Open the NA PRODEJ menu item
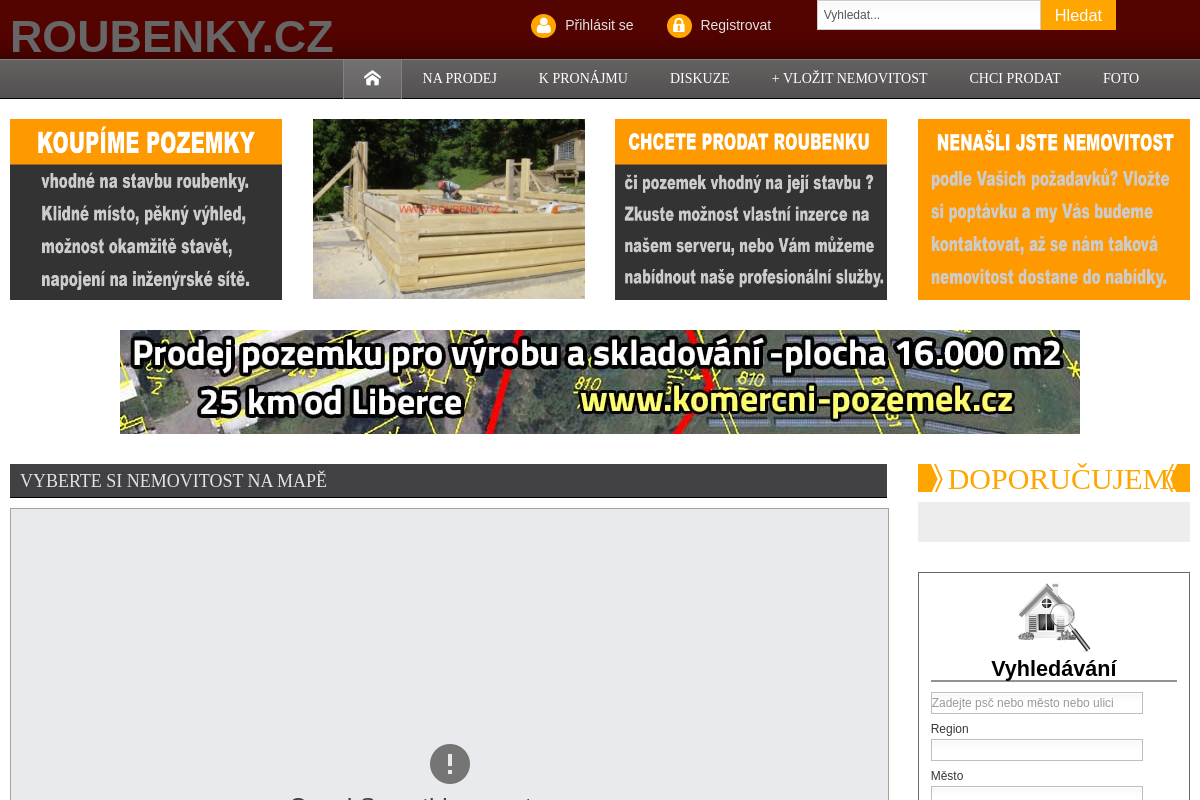Screen dimensions: 1200x800 [x=459, y=78]
